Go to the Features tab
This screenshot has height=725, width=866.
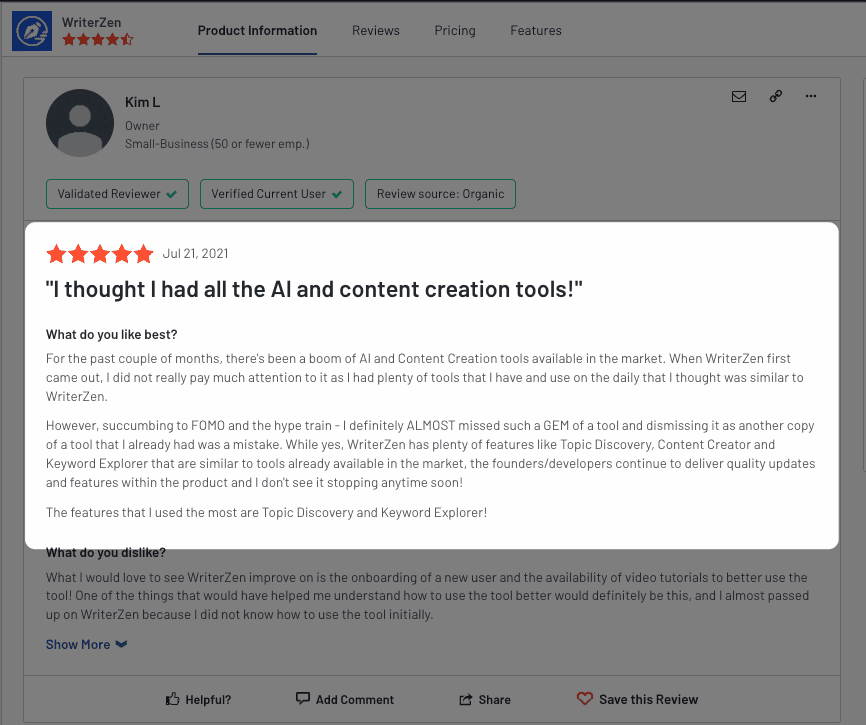pos(536,30)
